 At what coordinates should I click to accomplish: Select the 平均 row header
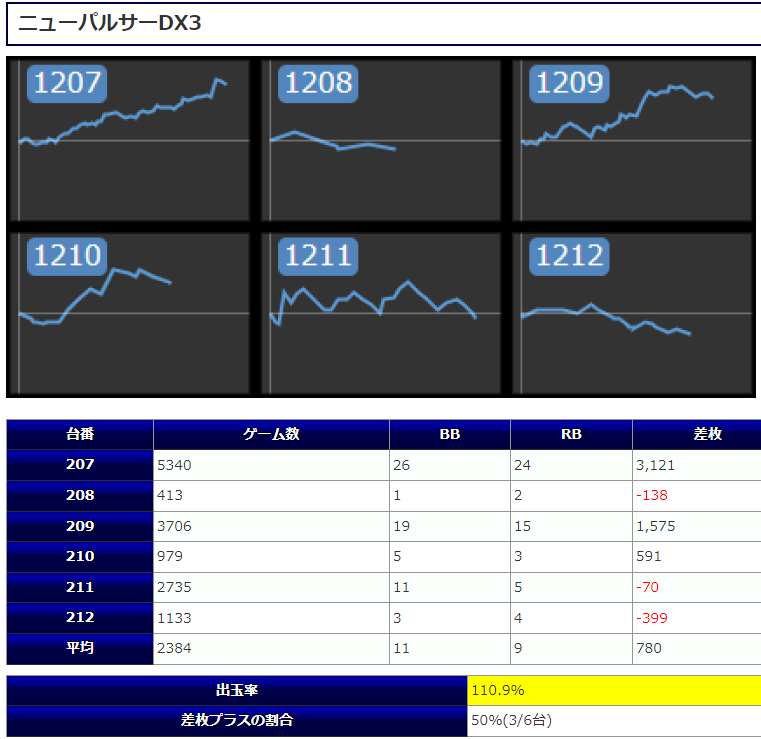click(x=80, y=648)
